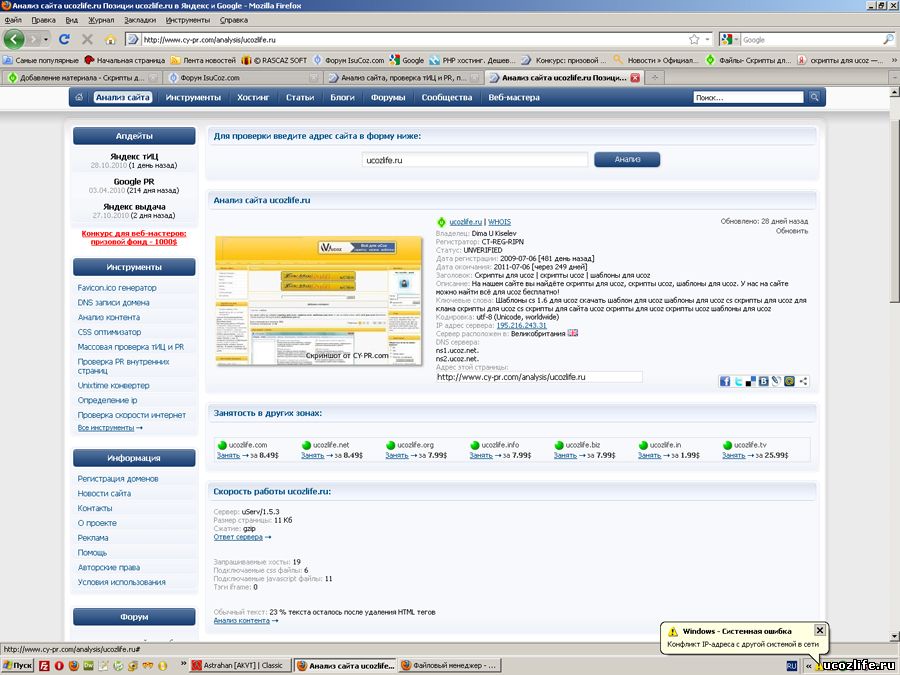This screenshot has height=675, width=900.
Task: Switch to the Форум IsuCoz.com tab
Action: point(242,77)
